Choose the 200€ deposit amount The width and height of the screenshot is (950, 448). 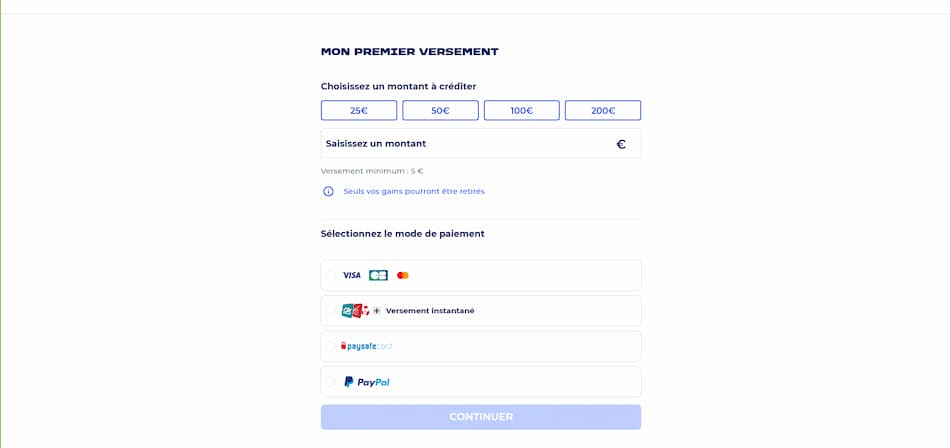click(603, 110)
